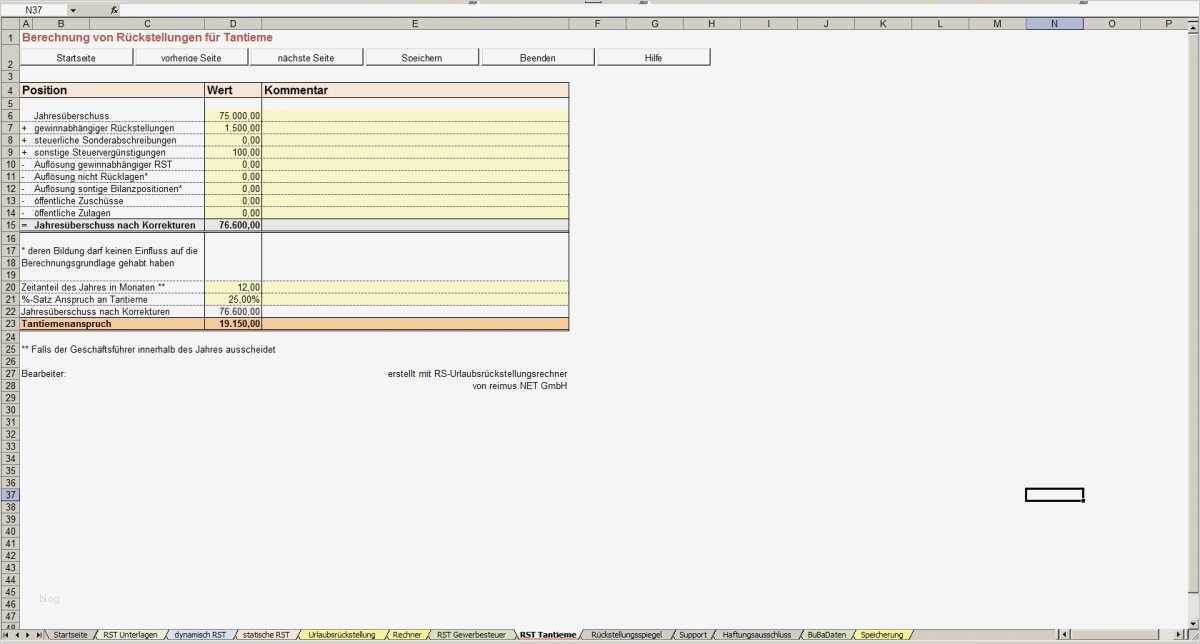The image size is (1200, 644).
Task: Click the Hilfe button
Action: click(x=654, y=58)
